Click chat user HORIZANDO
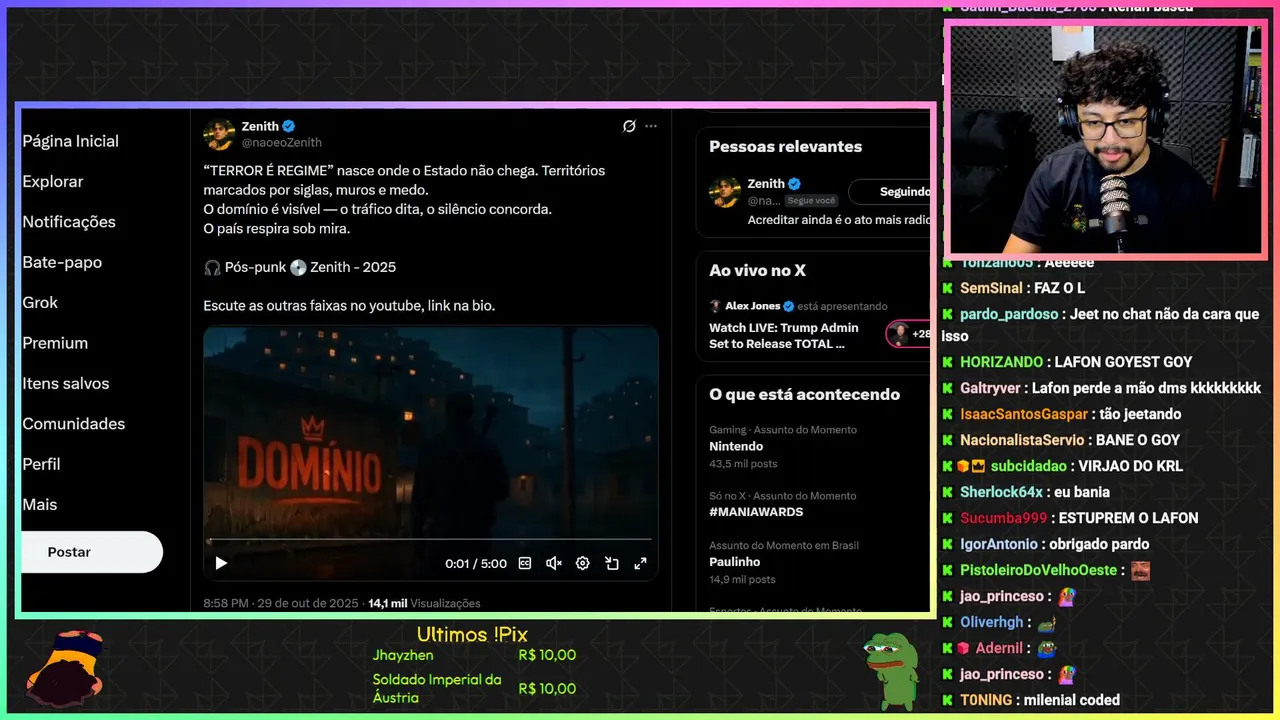Image resolution: width=1280 pixels, height=720 pixels. (x=1003, y=362)
